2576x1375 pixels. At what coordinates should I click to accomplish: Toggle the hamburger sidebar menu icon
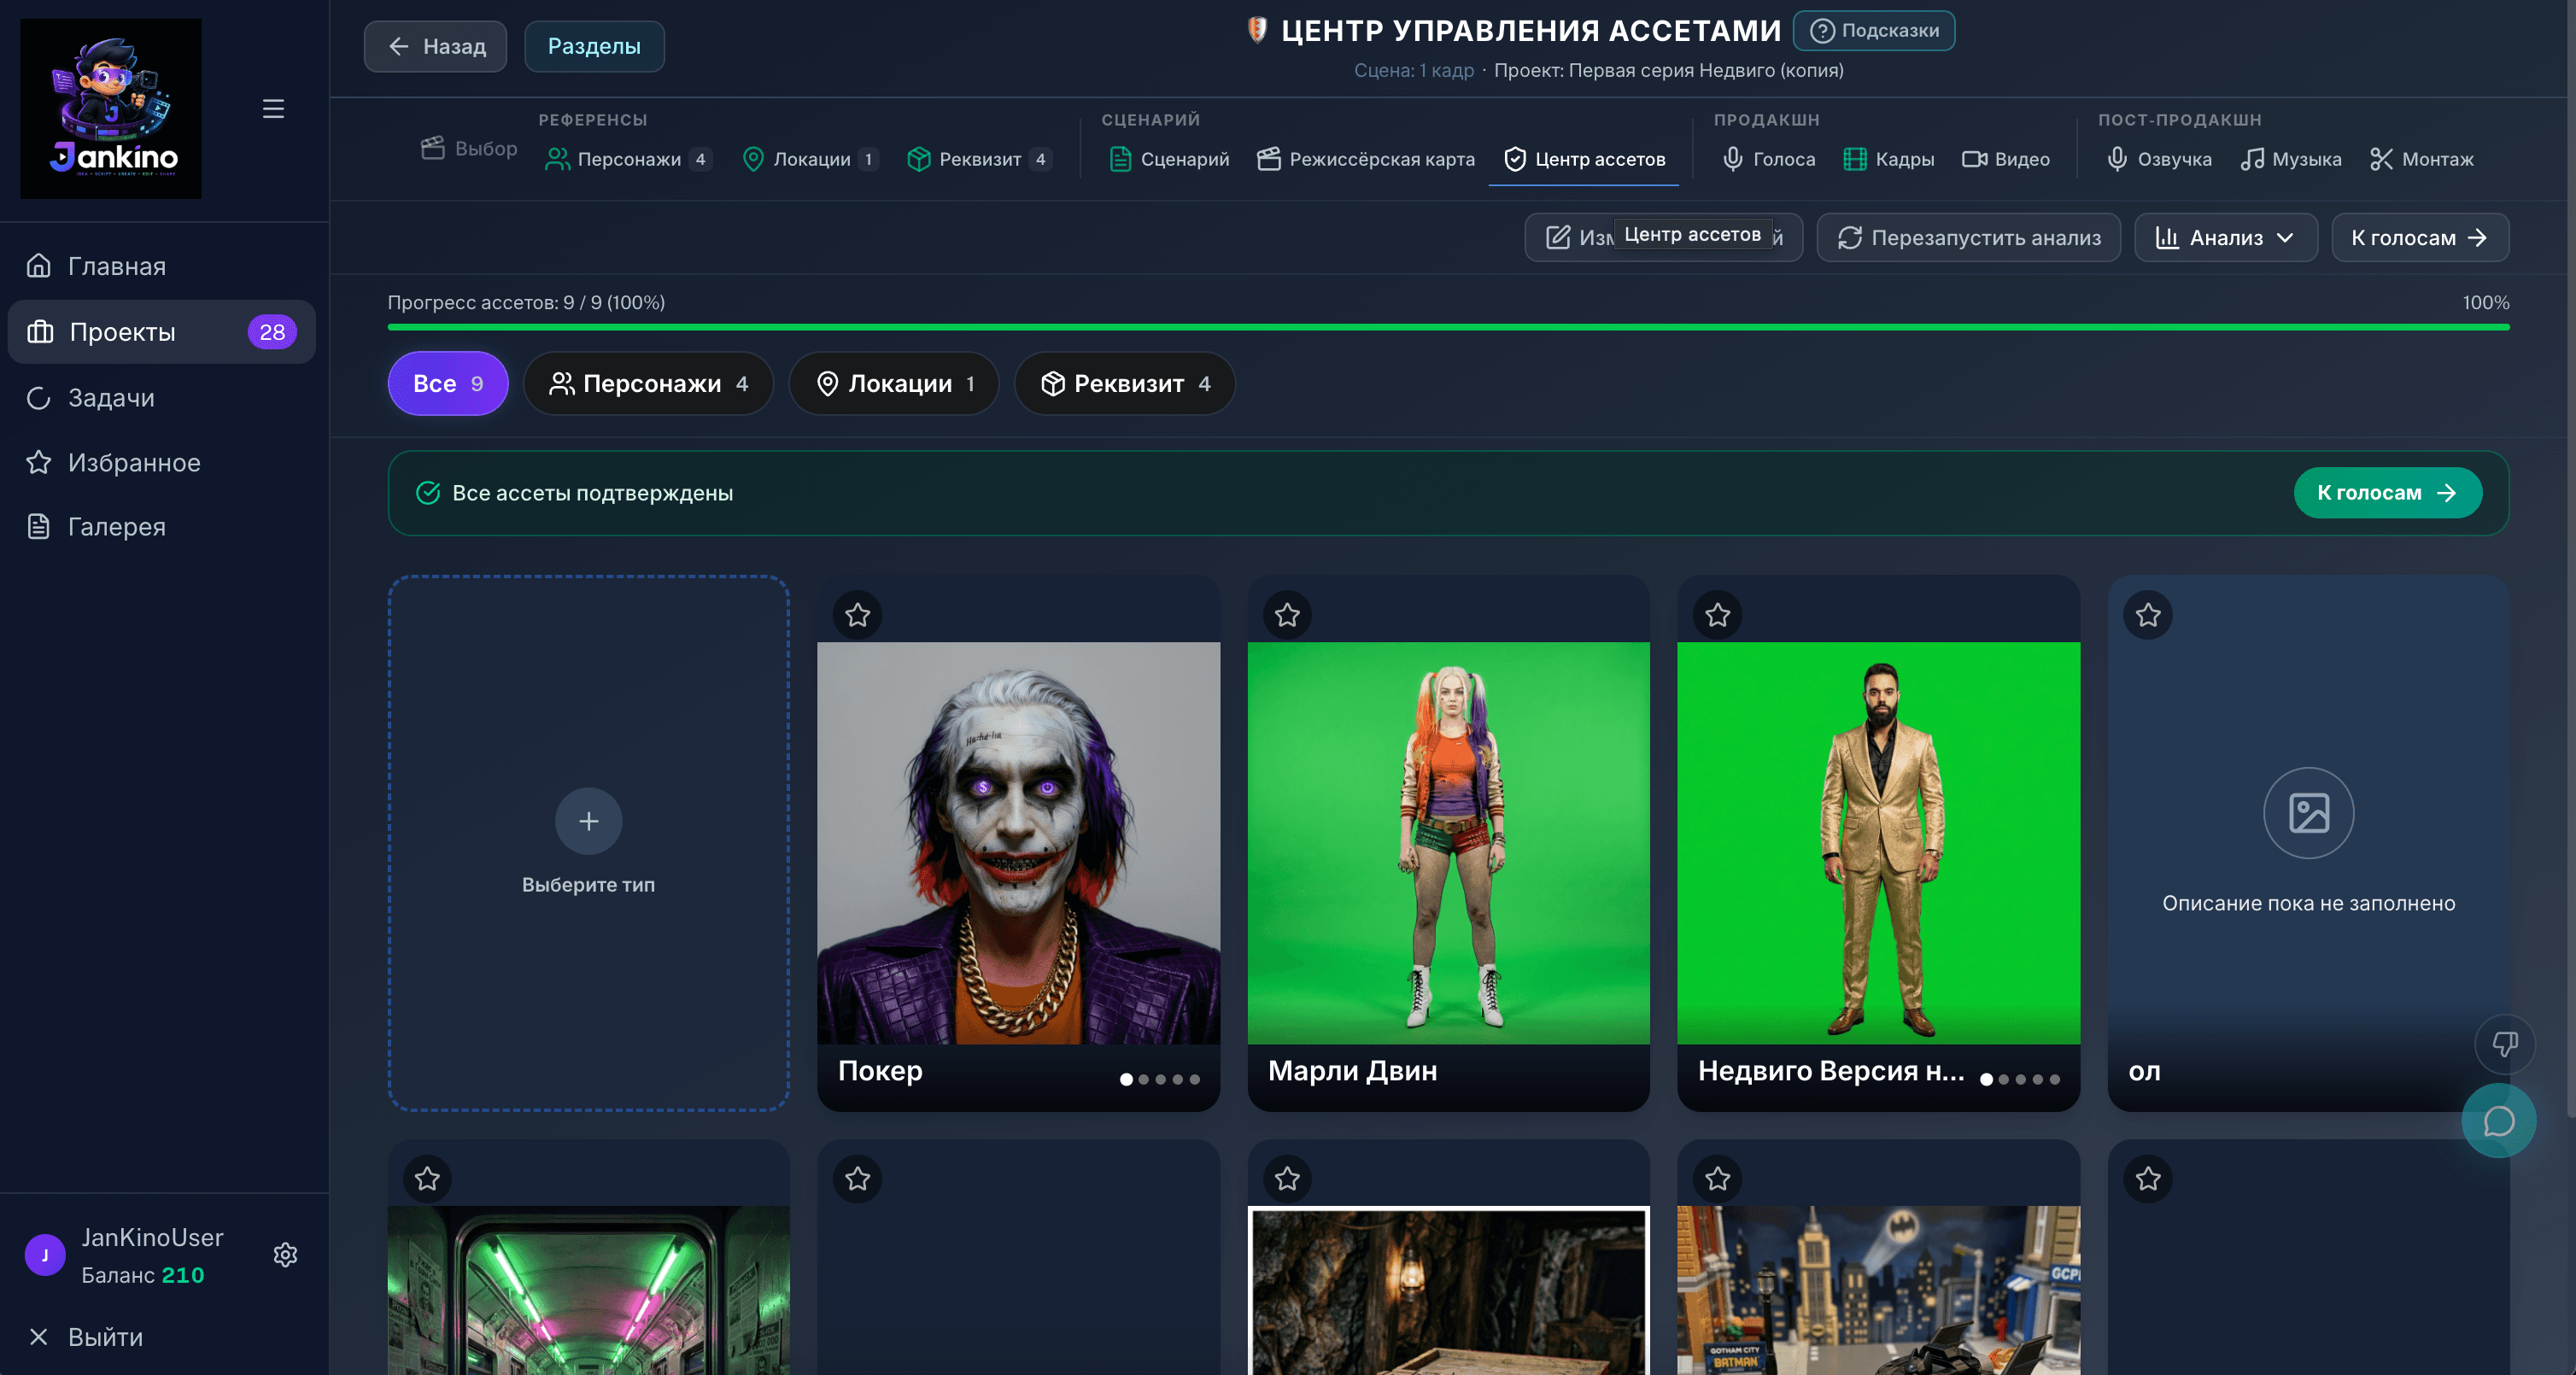(x=273, y=108)
